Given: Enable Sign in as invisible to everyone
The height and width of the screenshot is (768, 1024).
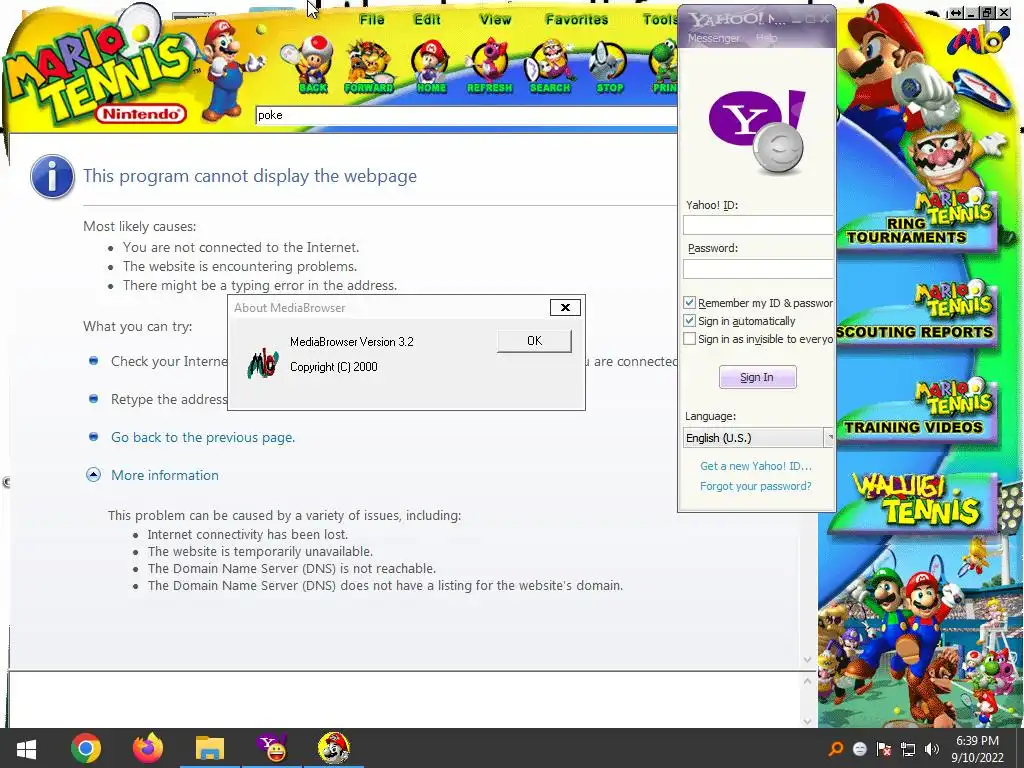Looking at the screenshot, I should point(689,339).
